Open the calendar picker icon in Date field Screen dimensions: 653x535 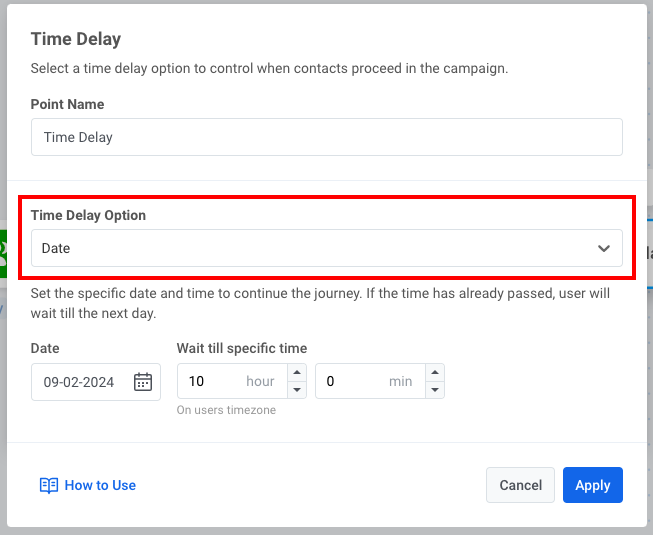(143, 382)
